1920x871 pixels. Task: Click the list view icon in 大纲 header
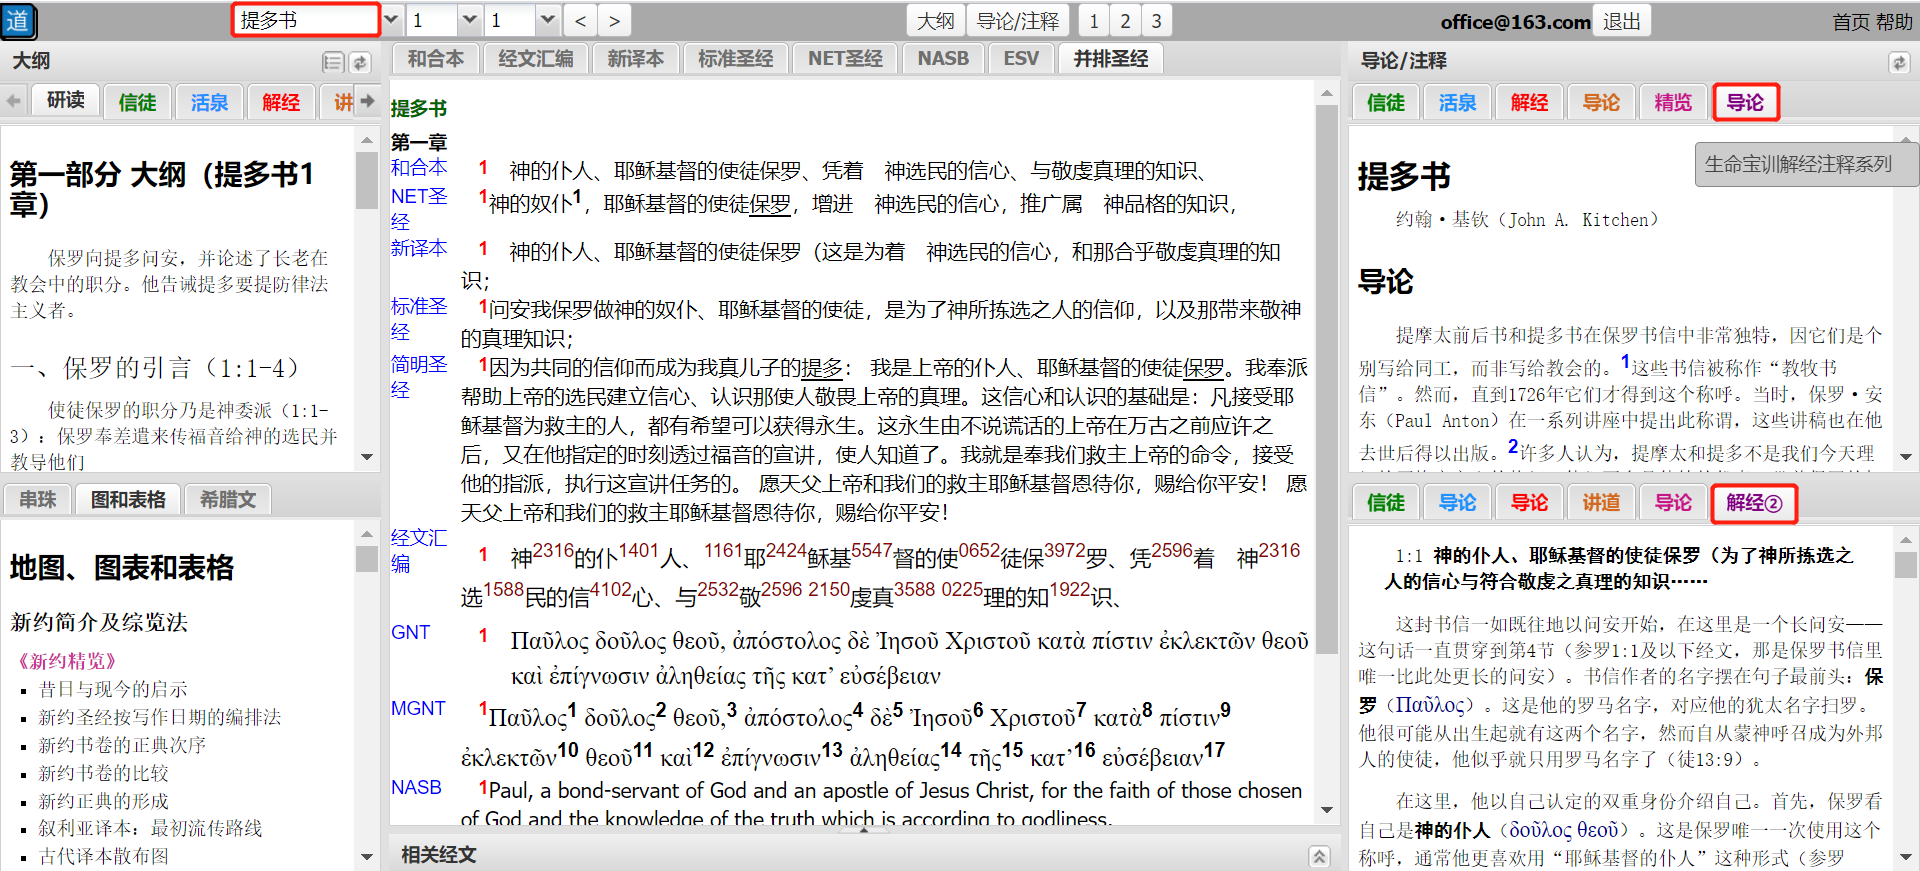(333, 63)
